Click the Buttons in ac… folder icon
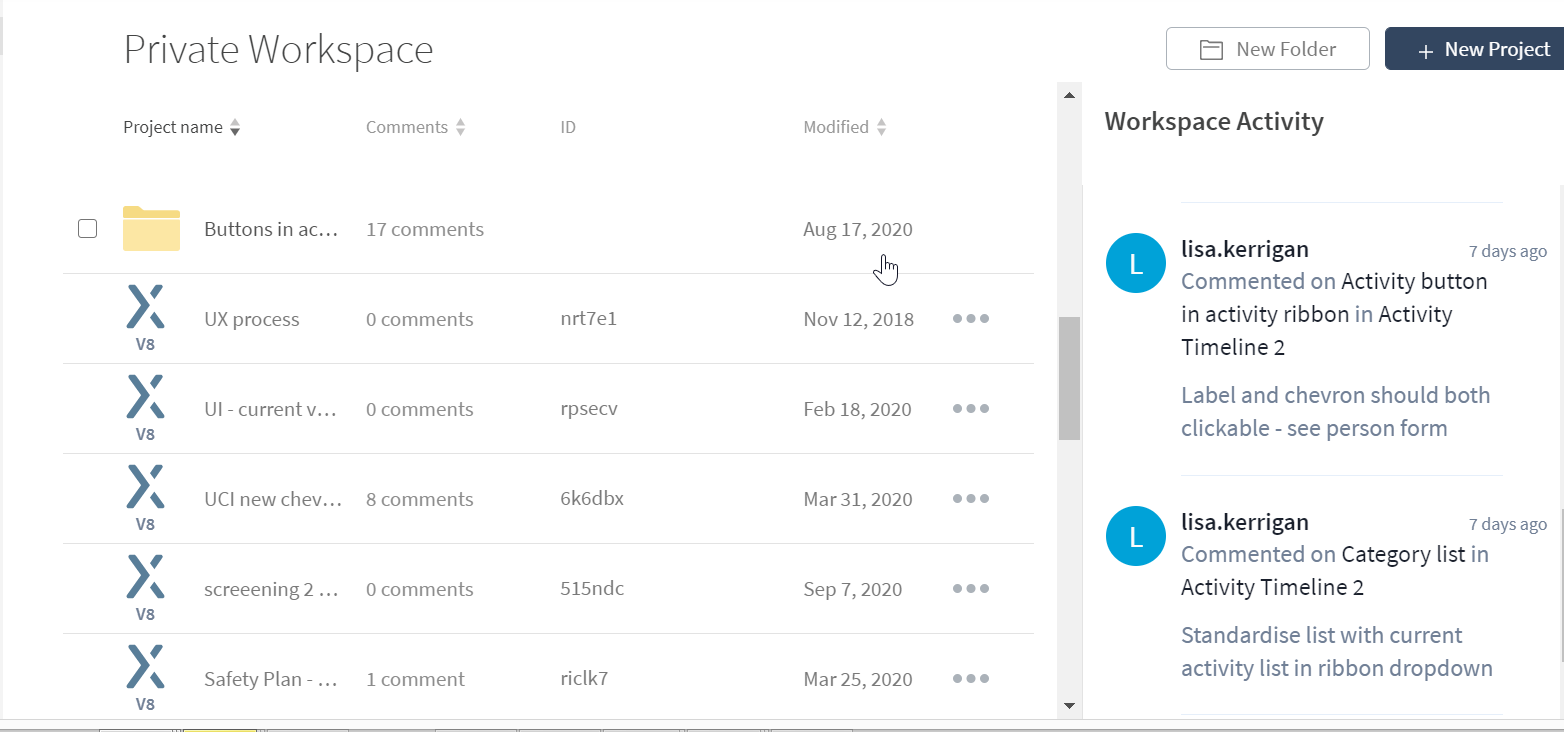Viewport: 1564px width, 732px height. [x=151, y=228]
